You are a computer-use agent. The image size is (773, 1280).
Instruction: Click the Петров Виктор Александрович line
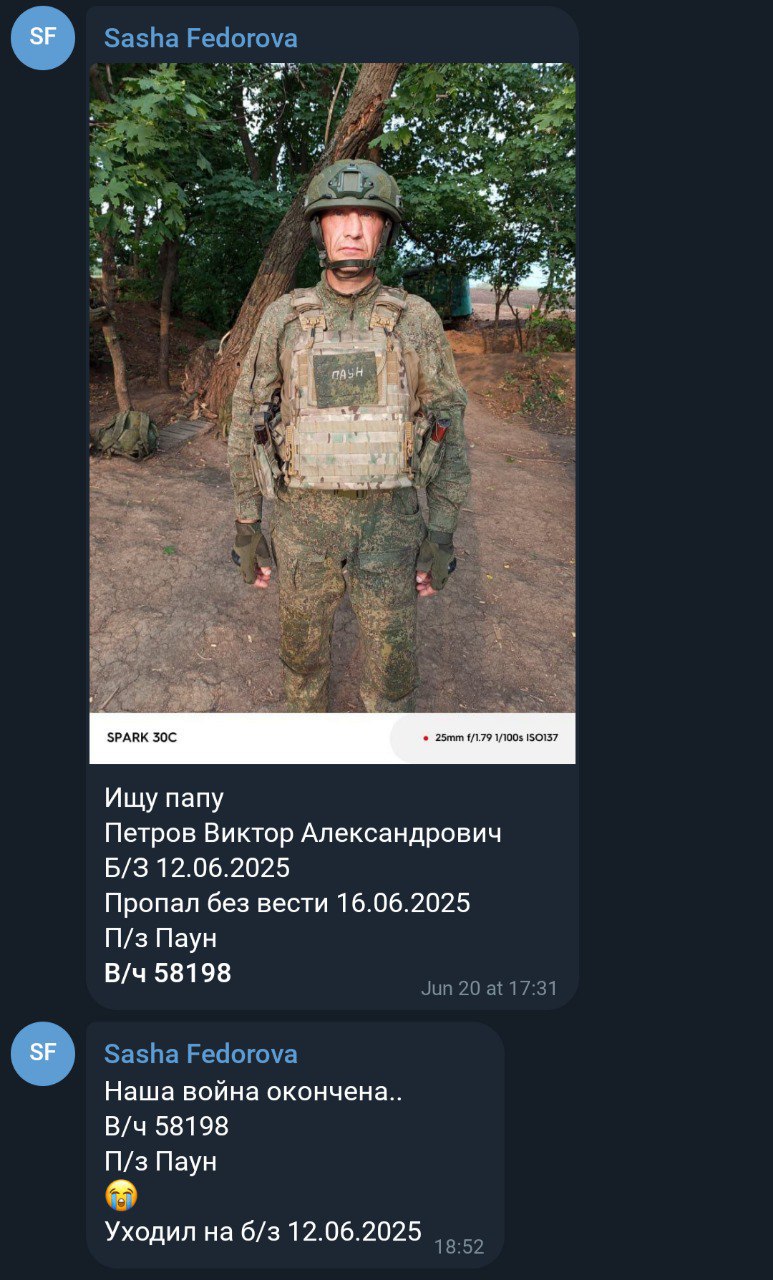point(303,833)
